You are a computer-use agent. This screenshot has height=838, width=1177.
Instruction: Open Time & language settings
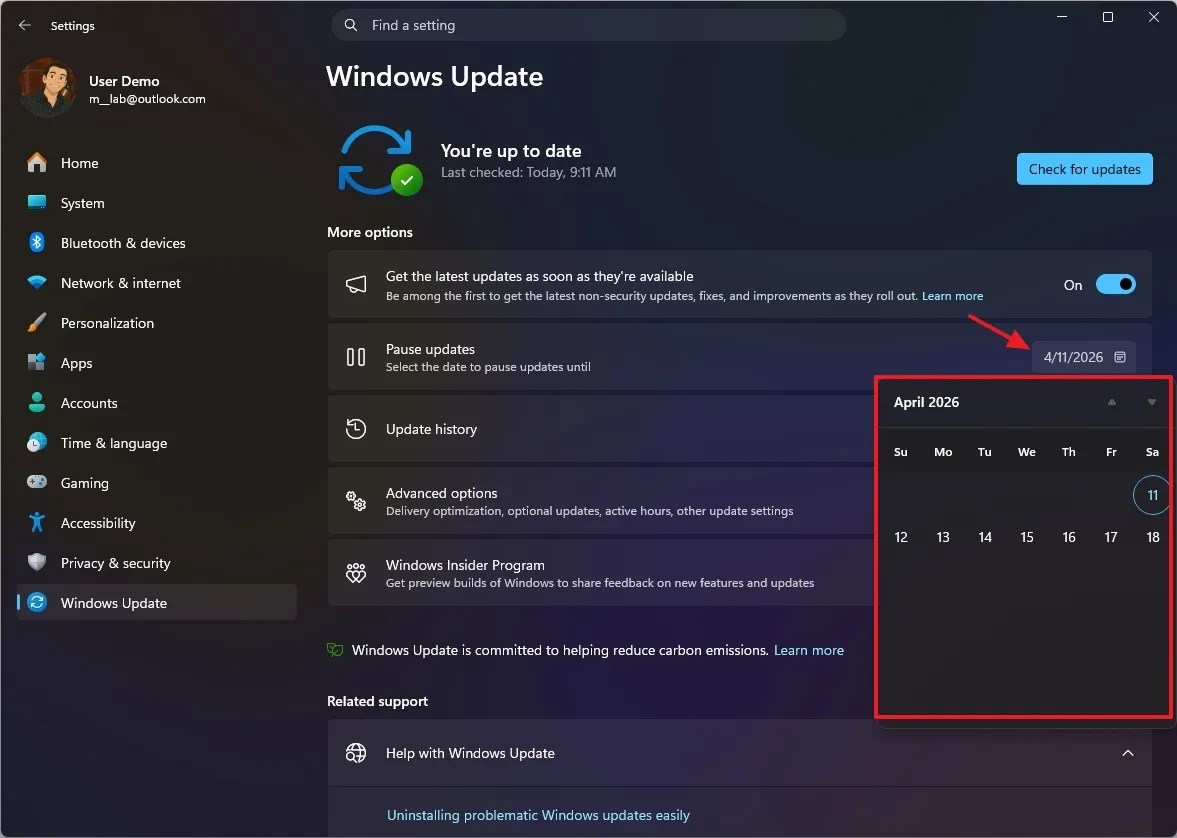click(x=158, y=443)
